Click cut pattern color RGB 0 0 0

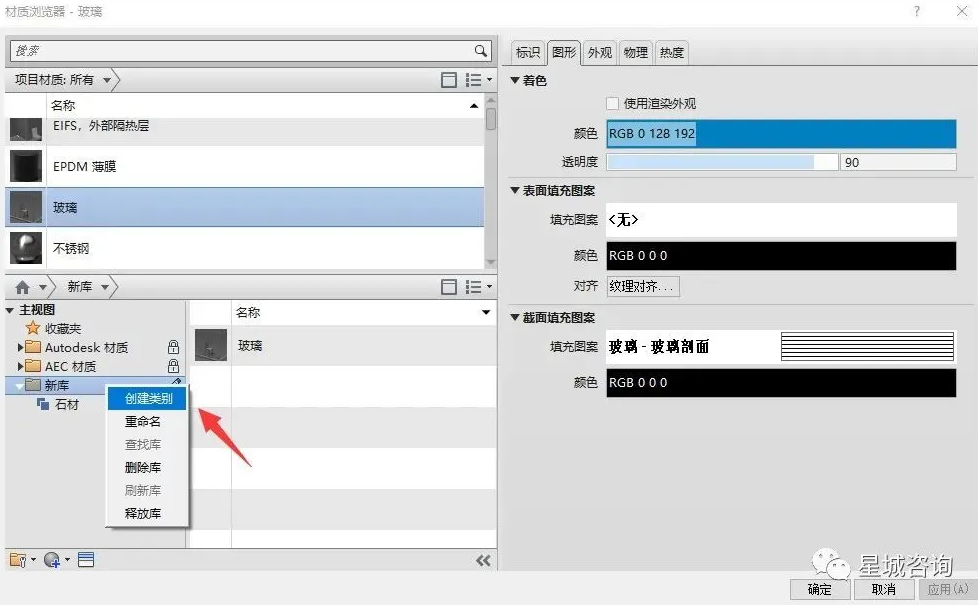[781, 382]
